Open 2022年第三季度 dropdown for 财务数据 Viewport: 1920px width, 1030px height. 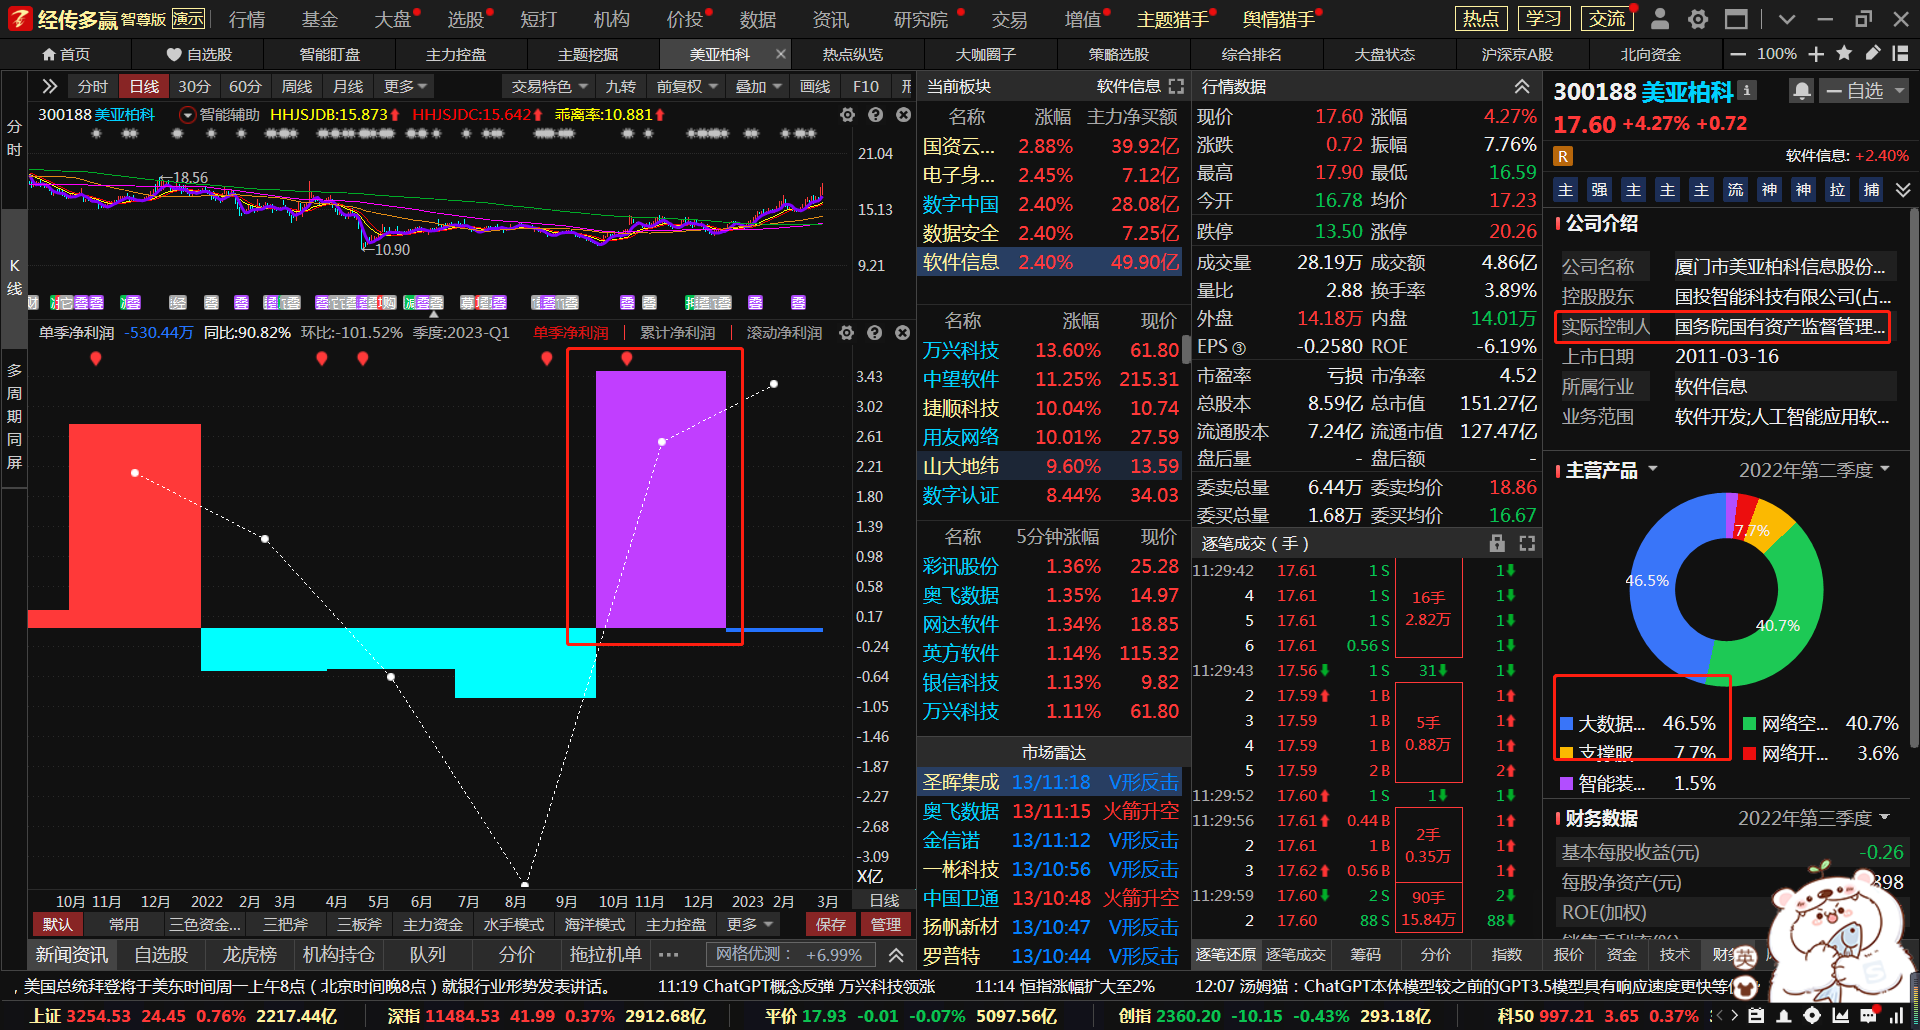[x=1814, y=818]
